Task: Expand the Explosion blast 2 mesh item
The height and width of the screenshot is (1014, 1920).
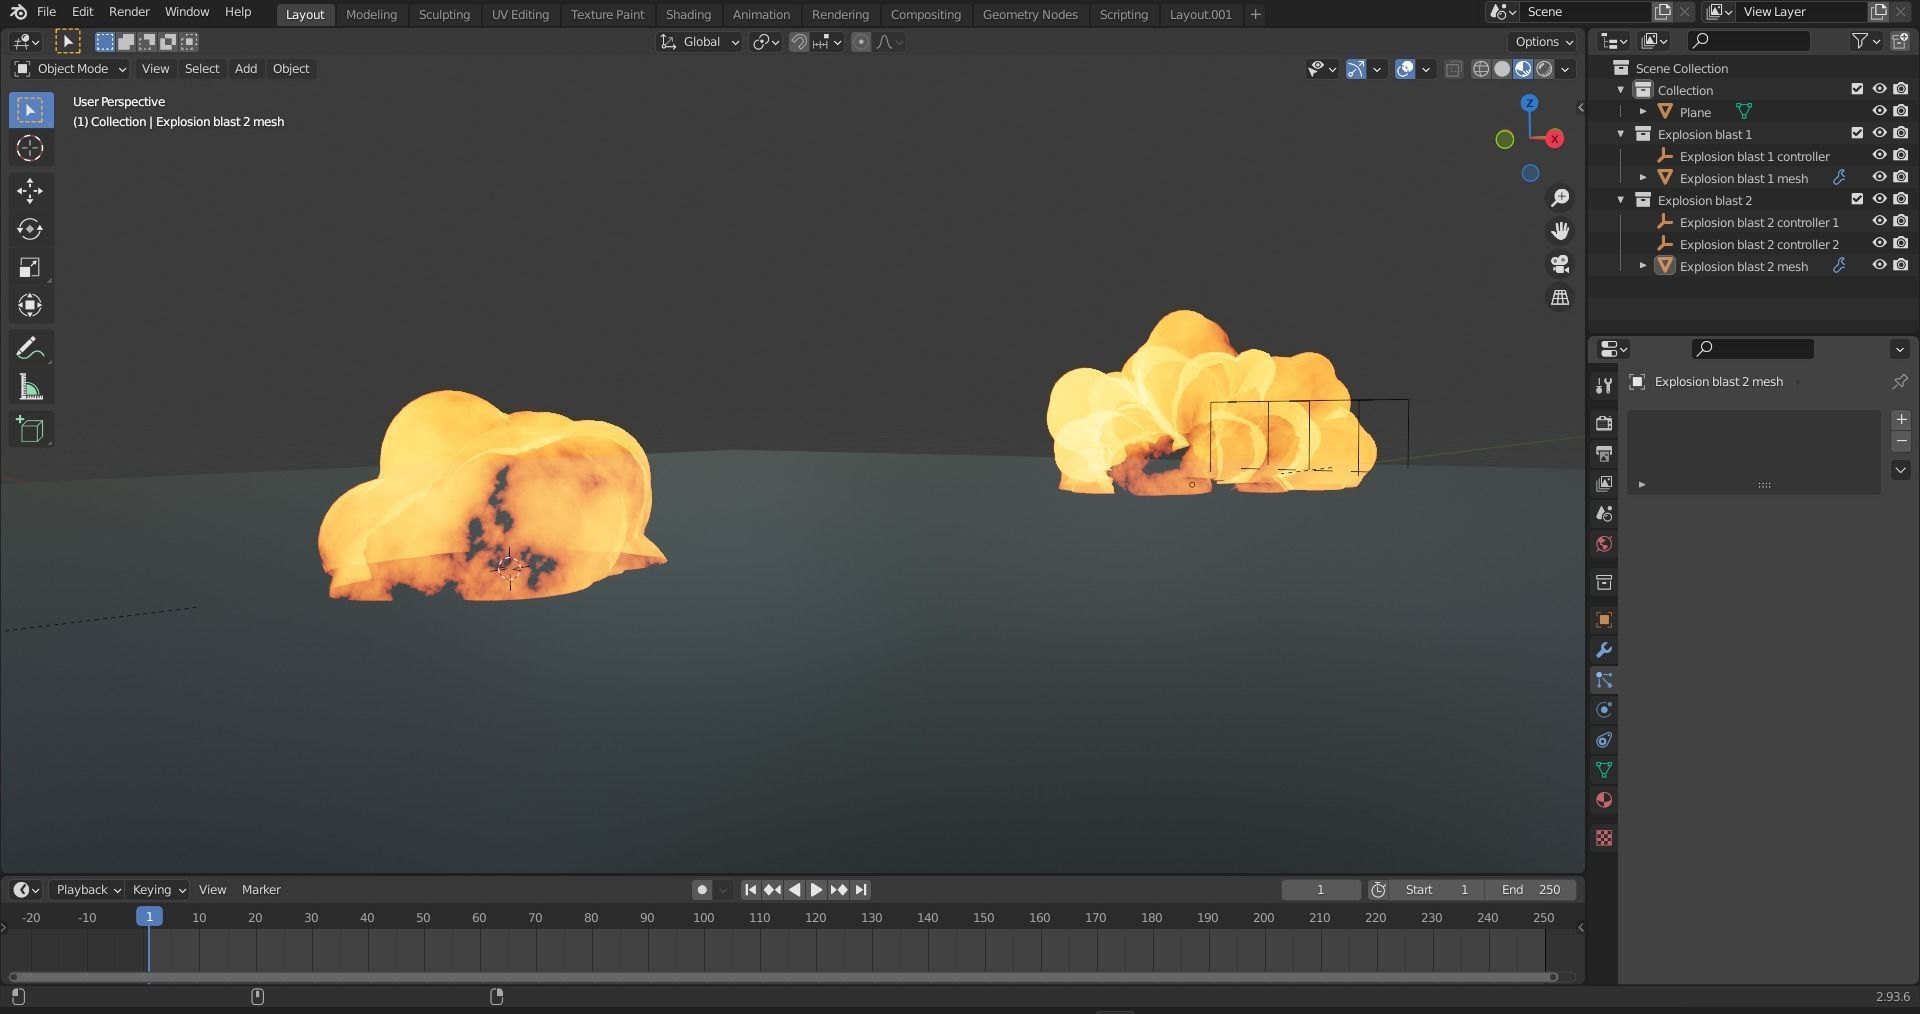Action: click(1644, 266)
